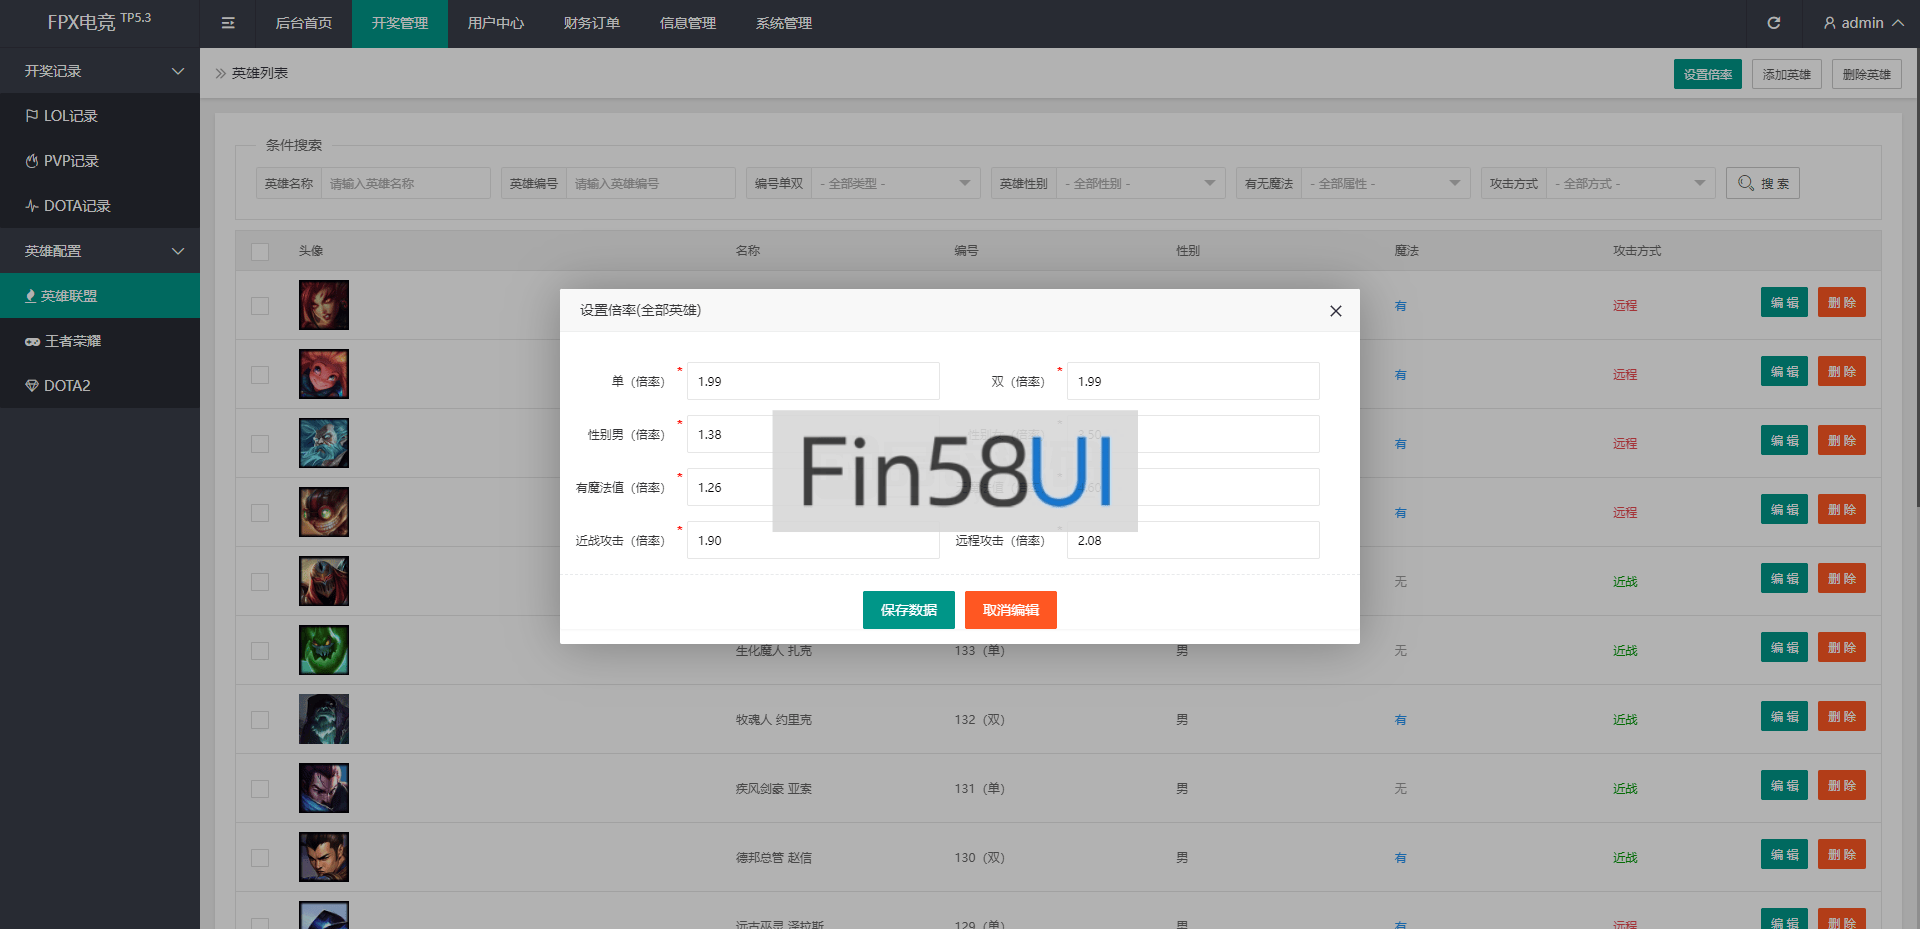Click the sidebar collapse hamburger icon

(228, 23)
